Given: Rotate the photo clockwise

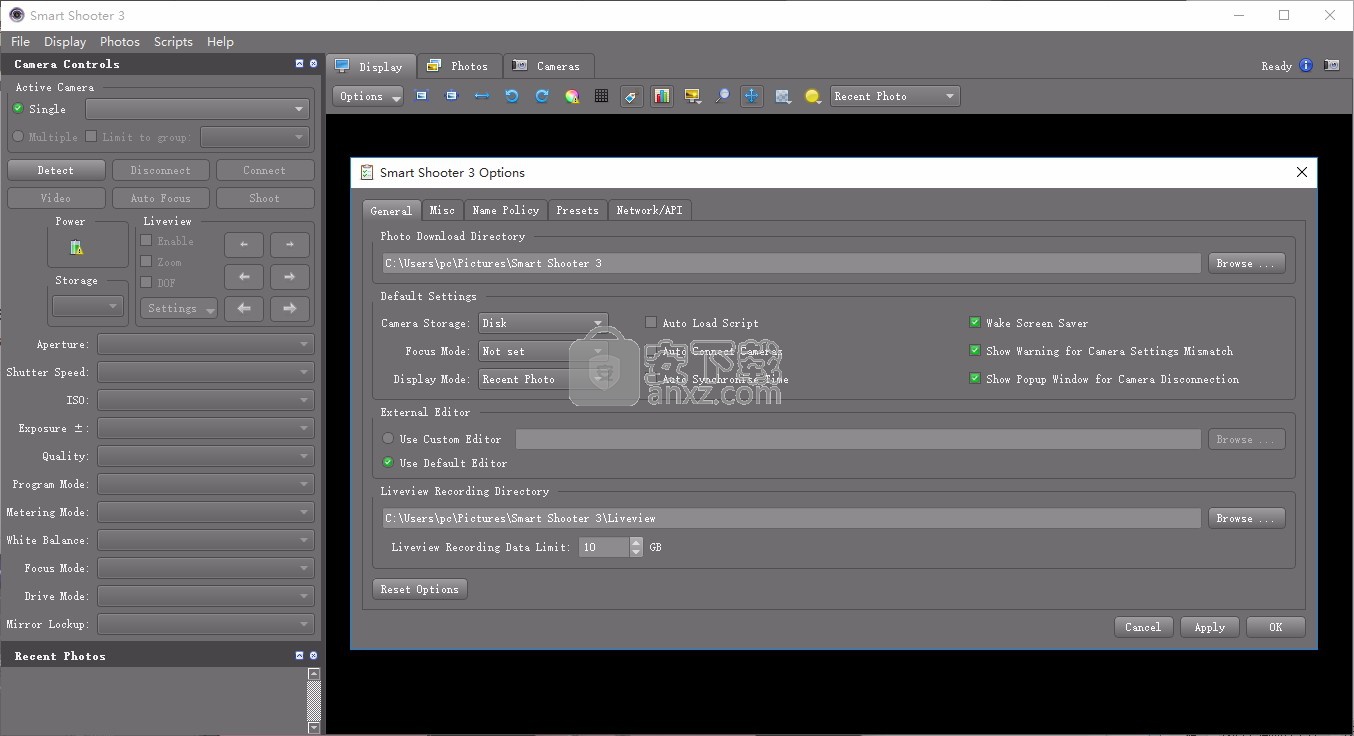Looking at the screenshot, I should [x=542, y=96].
